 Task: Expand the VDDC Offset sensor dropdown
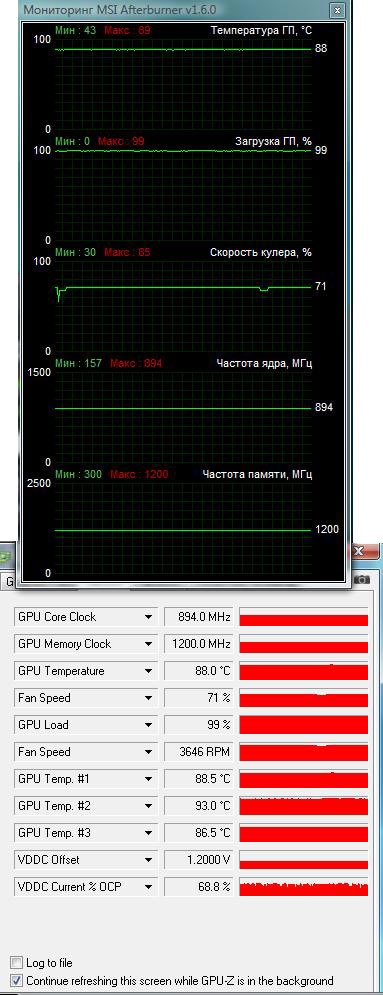[x=148, y=860]
